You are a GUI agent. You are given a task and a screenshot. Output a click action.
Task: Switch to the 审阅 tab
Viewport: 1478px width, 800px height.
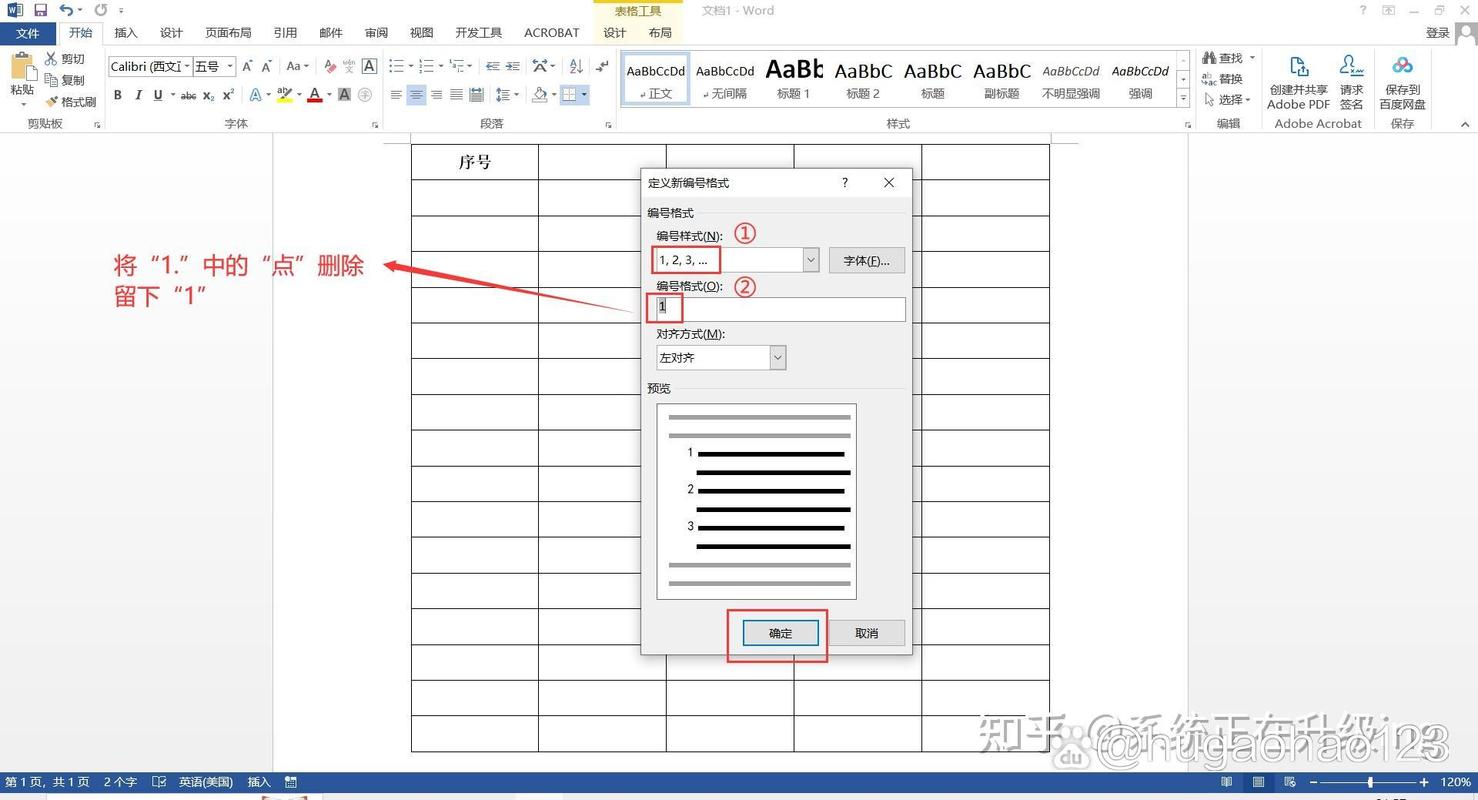pos(376,33)
